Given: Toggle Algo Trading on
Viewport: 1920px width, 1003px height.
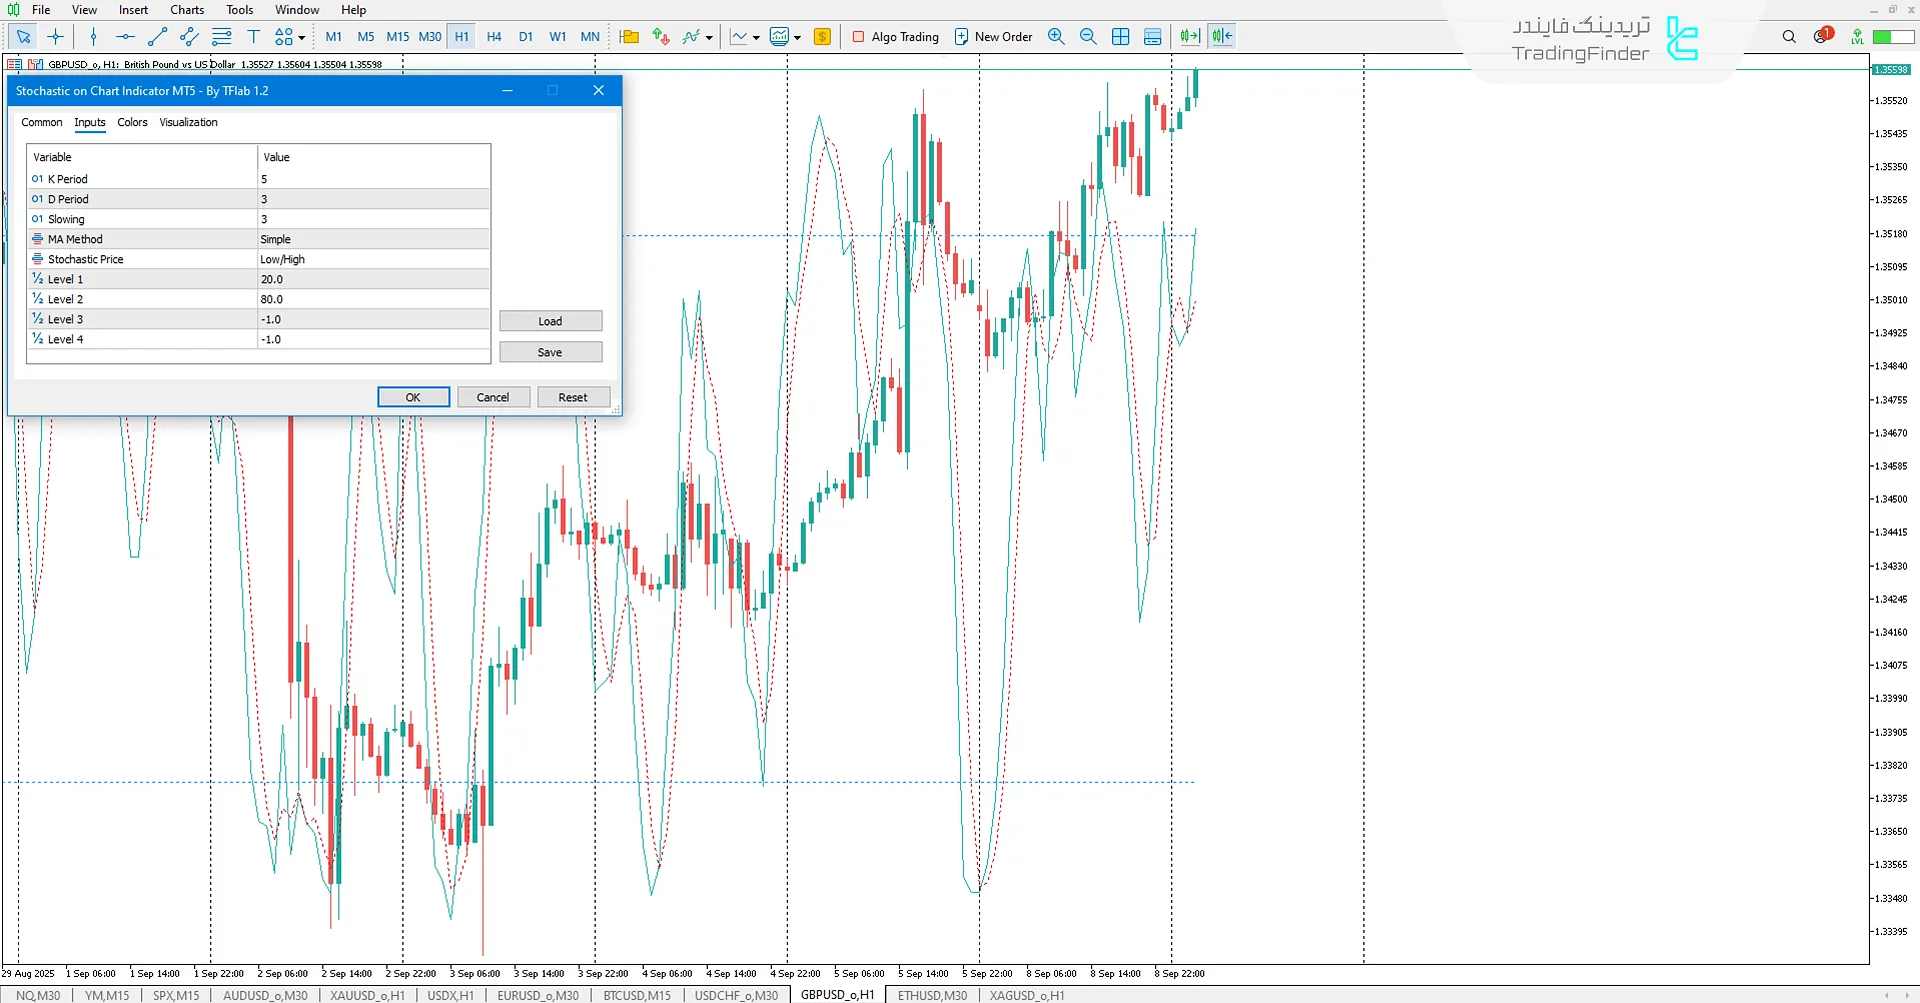Looking at the screenshot, I should (x=895, y=36).
